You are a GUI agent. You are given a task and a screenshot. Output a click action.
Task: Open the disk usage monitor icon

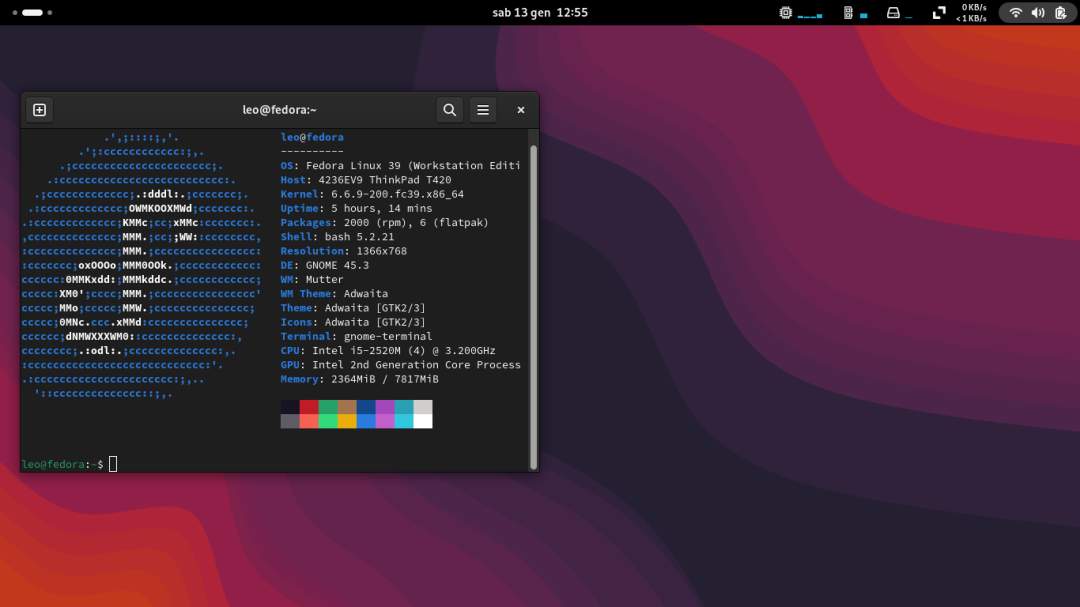(x=893, y=12)
